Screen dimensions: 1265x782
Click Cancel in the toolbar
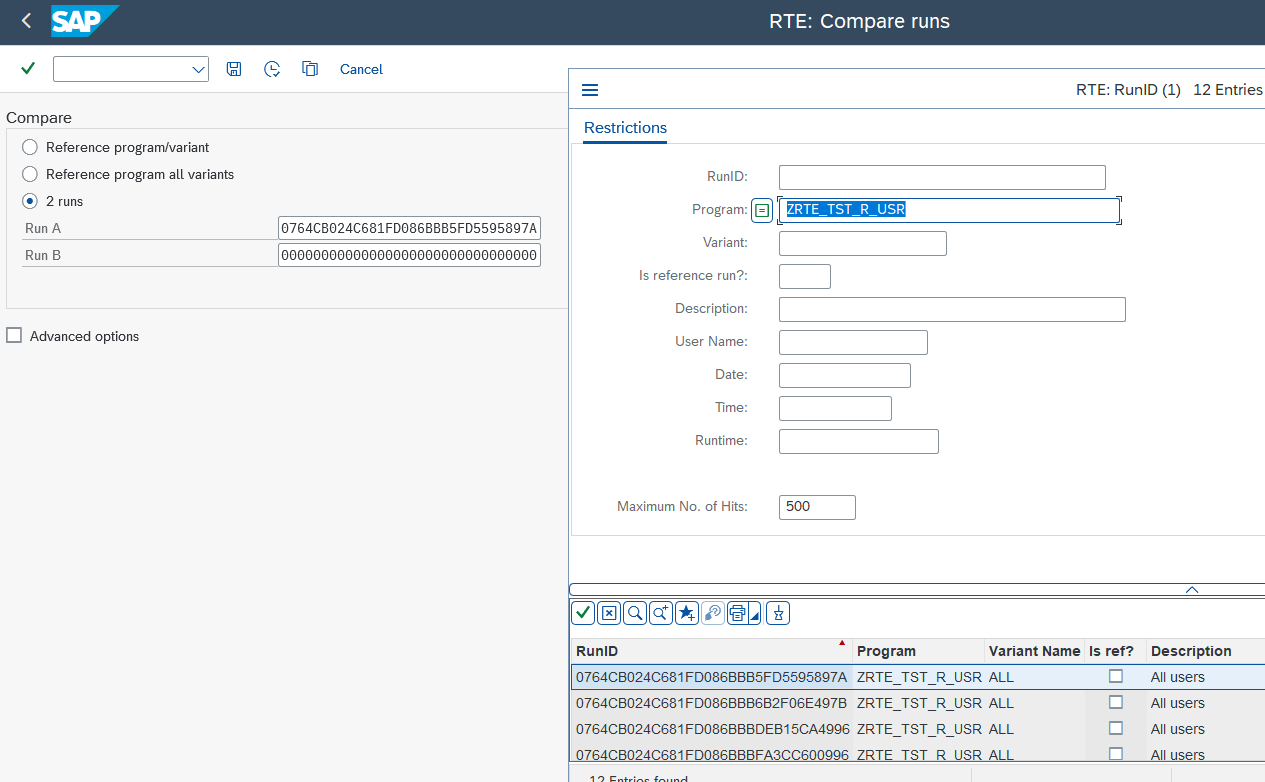[361, 69]
